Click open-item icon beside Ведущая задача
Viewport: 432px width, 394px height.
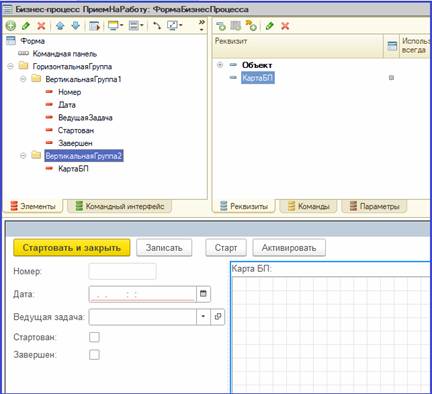pyautogui.click(x=218, y=317)
